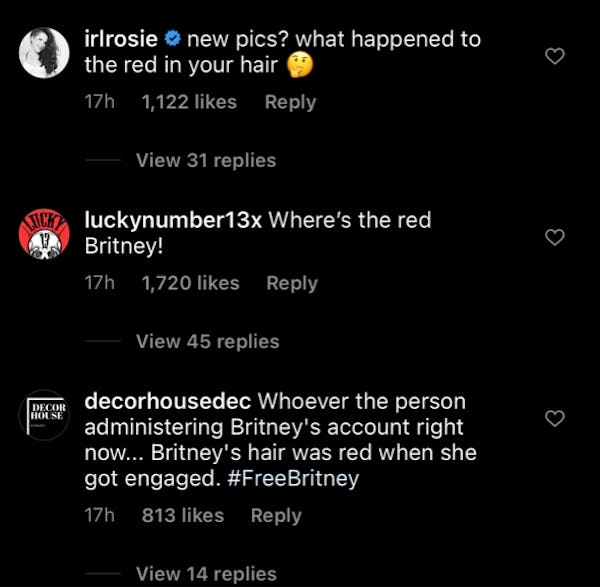Reply to irlrosie's comment
The width and height of the screenshot is (600, 587).
tap(290, 102)
